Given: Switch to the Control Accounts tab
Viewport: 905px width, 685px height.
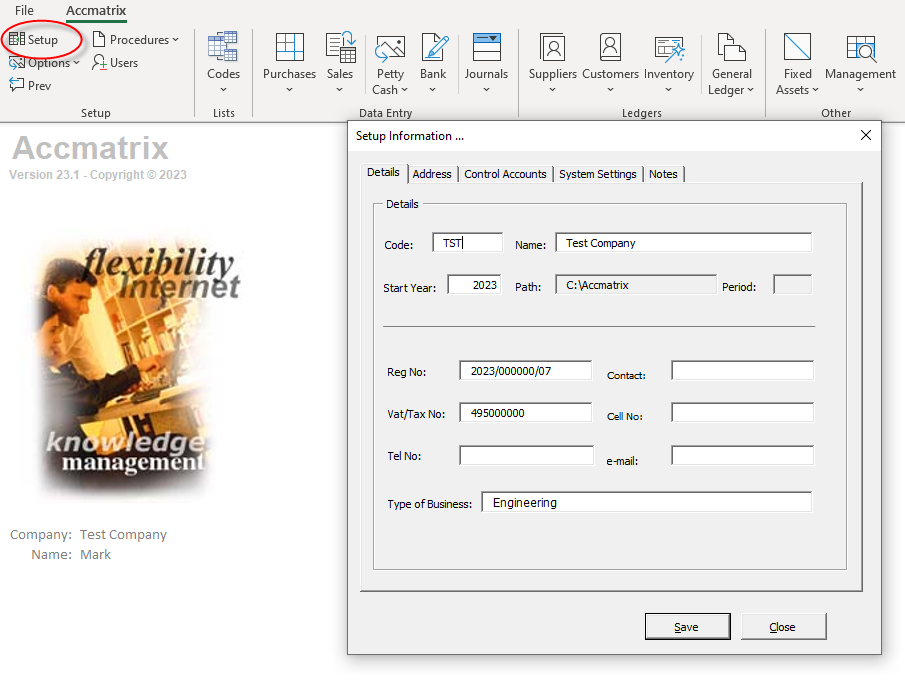Looking at the screenshot, I should point(505,174).
